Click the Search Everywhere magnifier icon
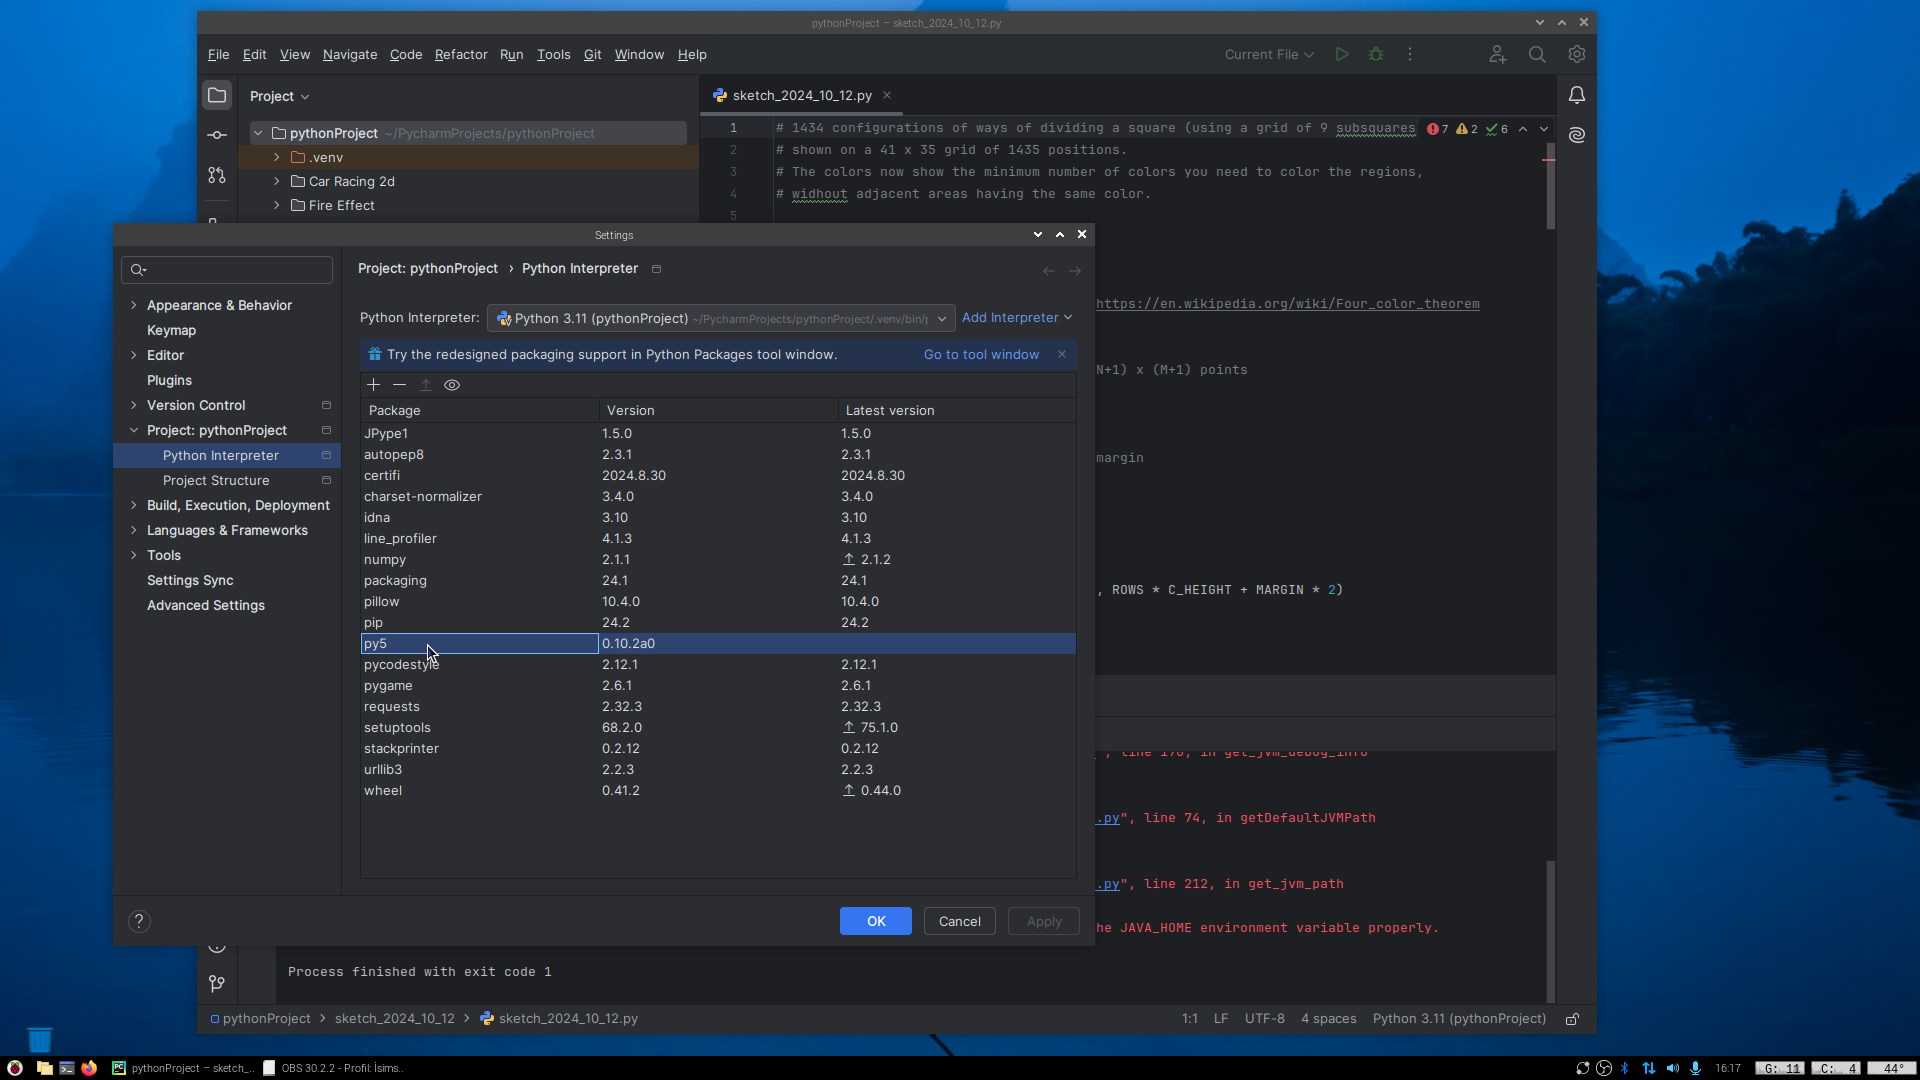 point(1537,55)
